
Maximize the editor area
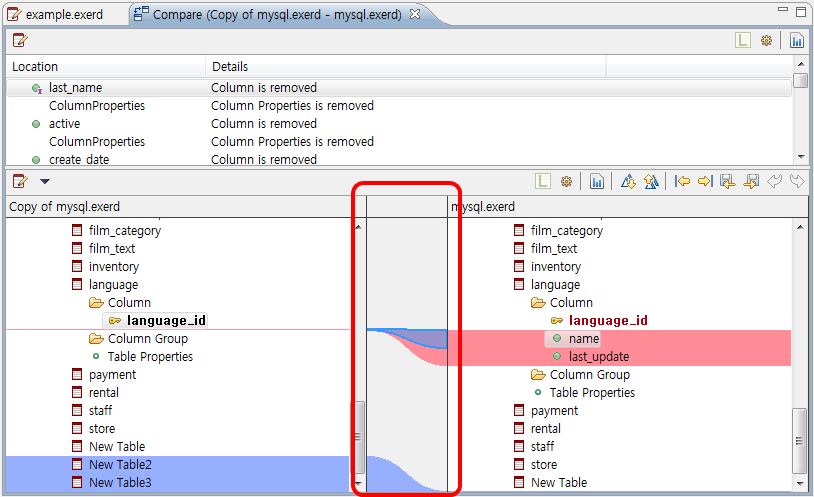point(802,11)
